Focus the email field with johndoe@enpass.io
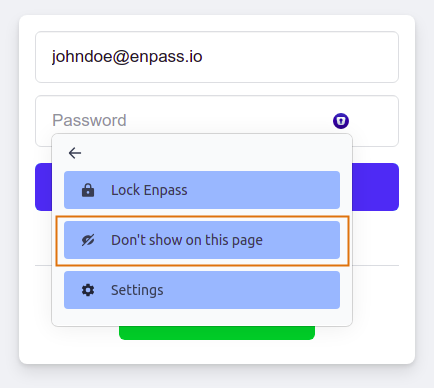Viewport: 434px width, 388px height. (x=217, y=57)
